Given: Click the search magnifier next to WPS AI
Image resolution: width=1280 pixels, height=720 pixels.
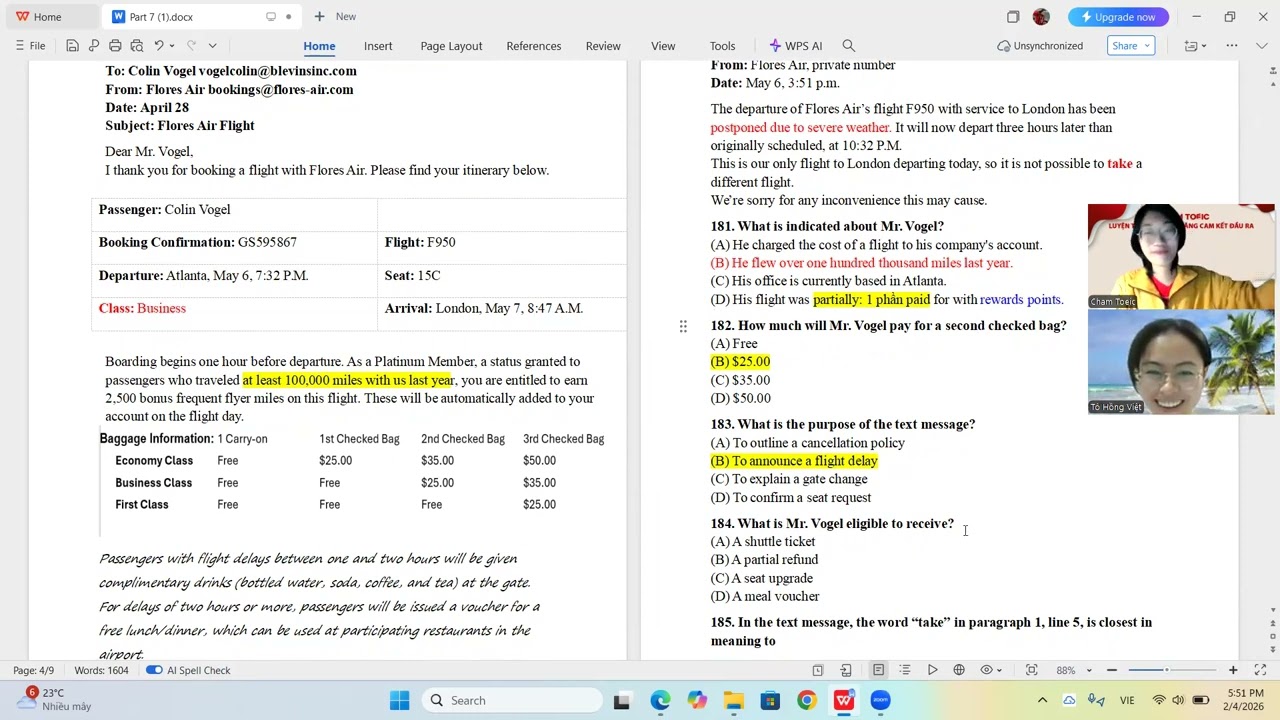Looking at the screenshot, I should tap(849, 46).
